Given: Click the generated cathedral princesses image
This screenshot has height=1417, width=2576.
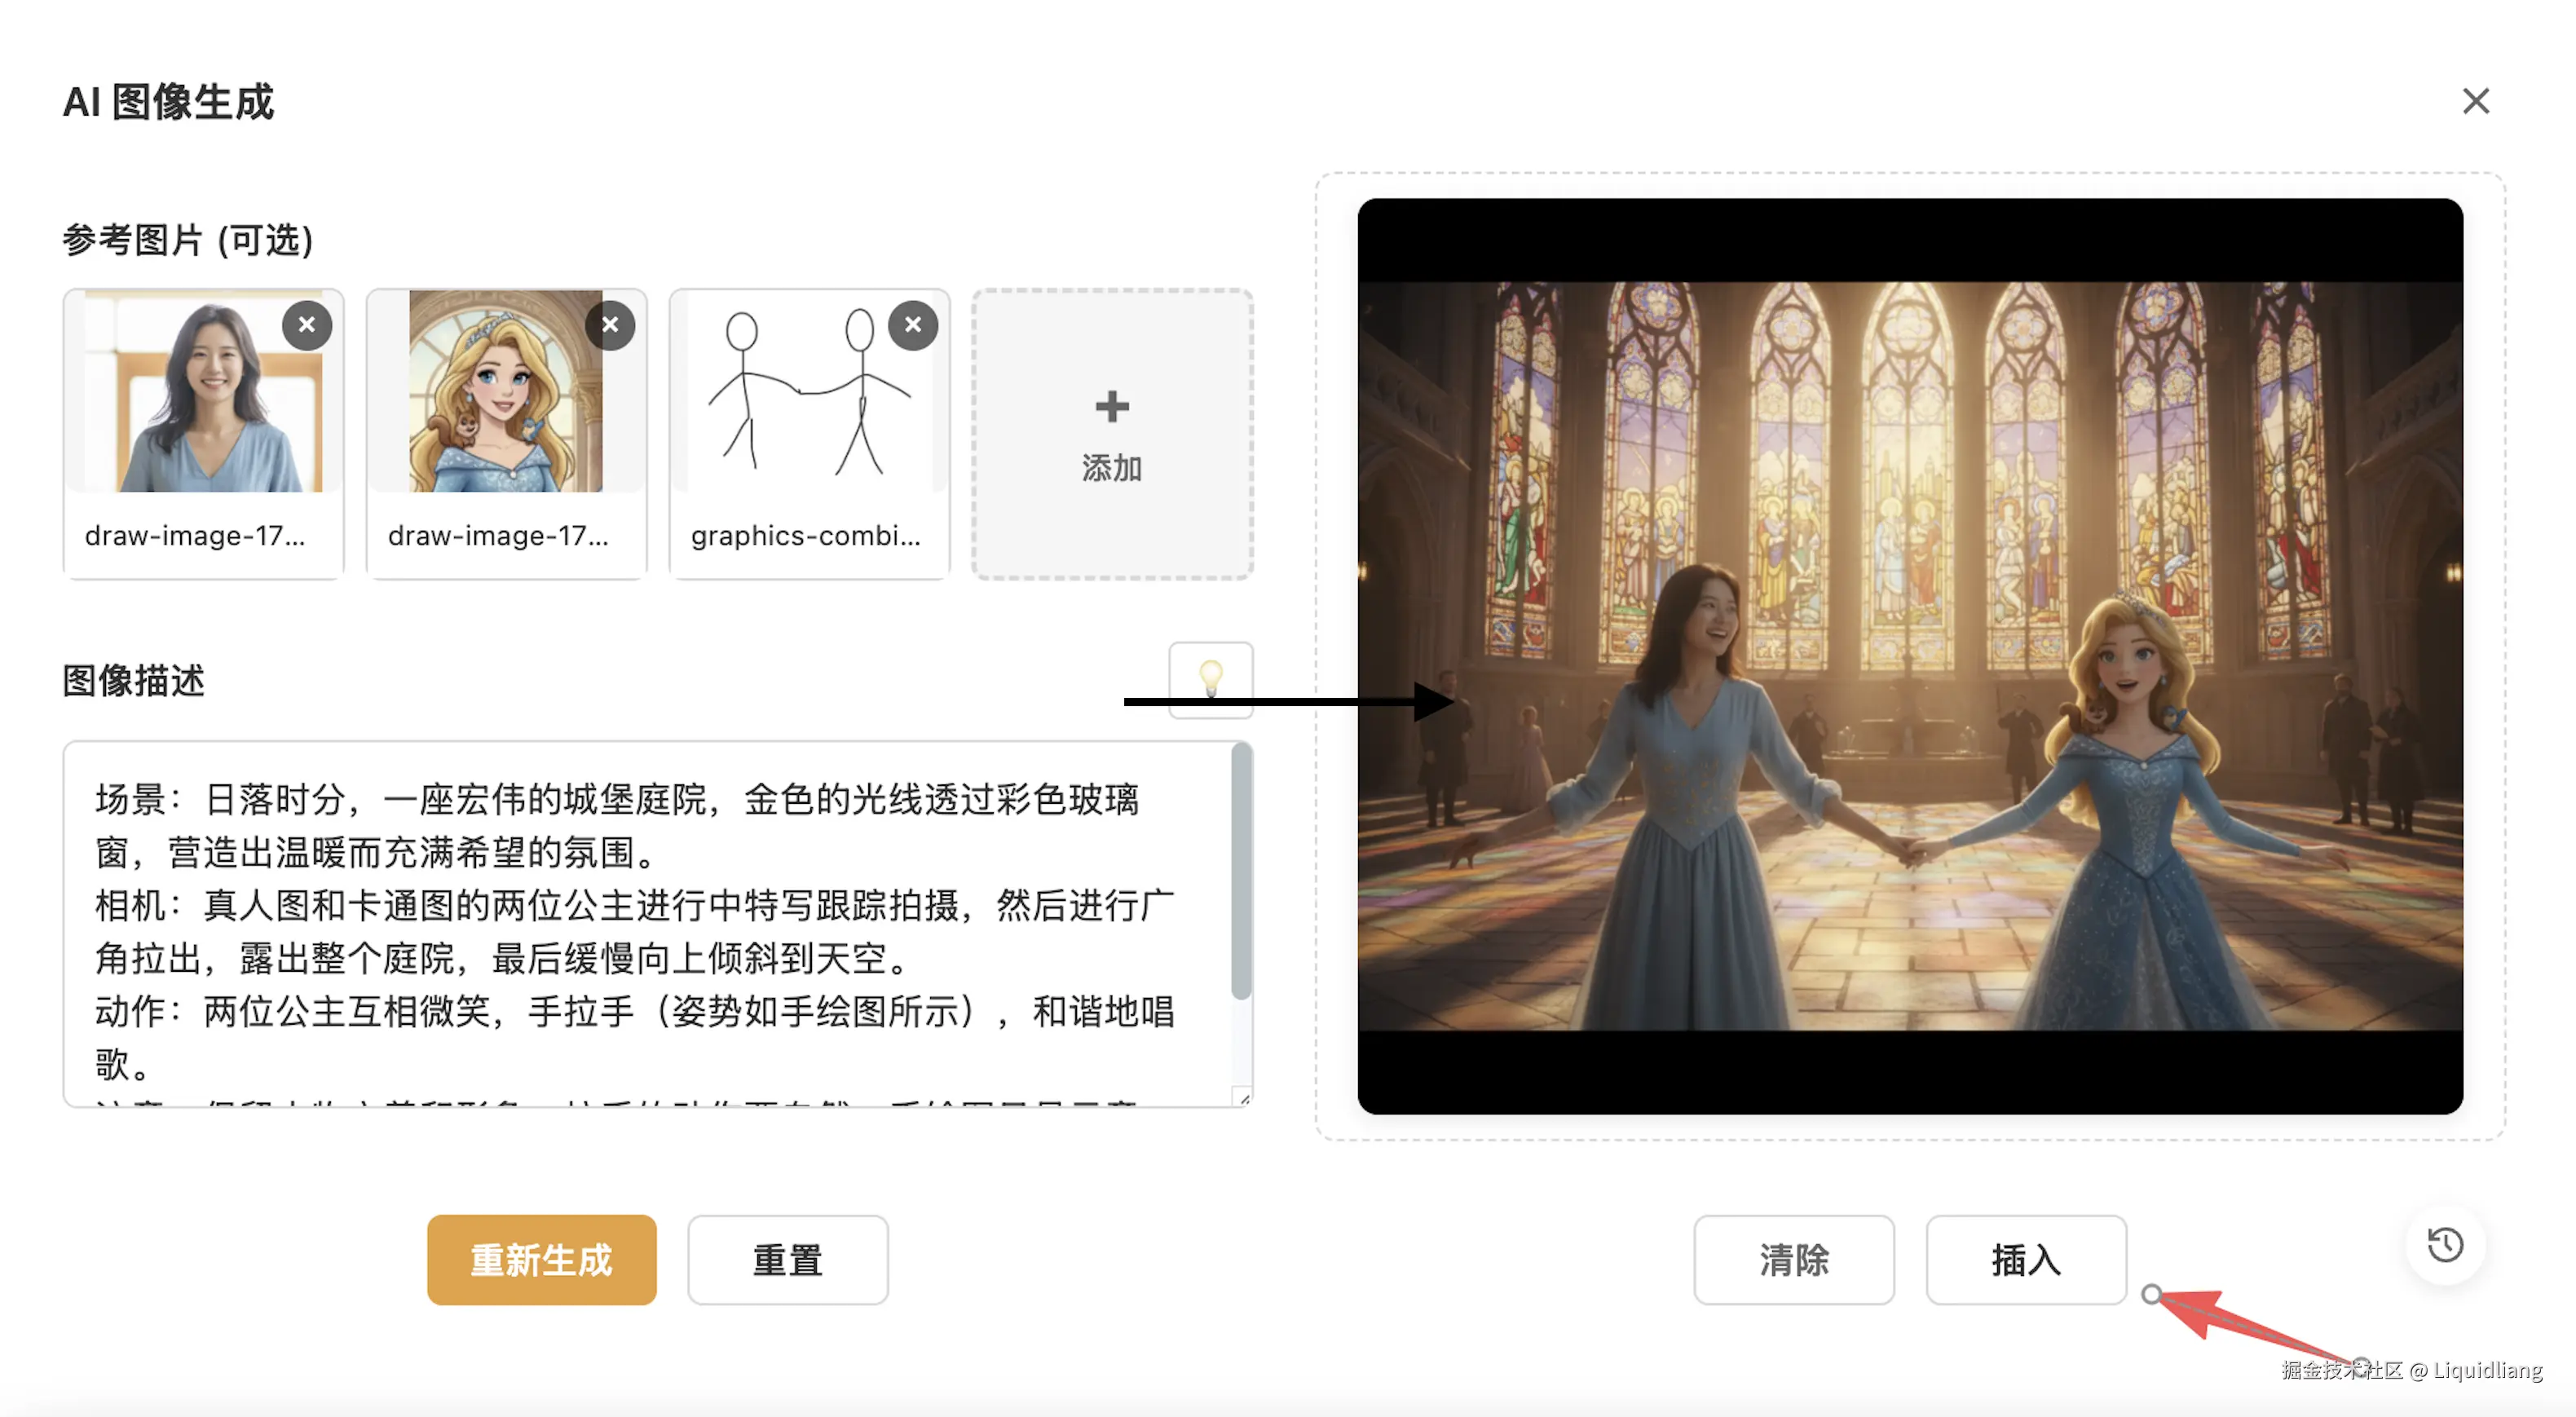Looking at the screenshot, I should (x=1909, y=656).
